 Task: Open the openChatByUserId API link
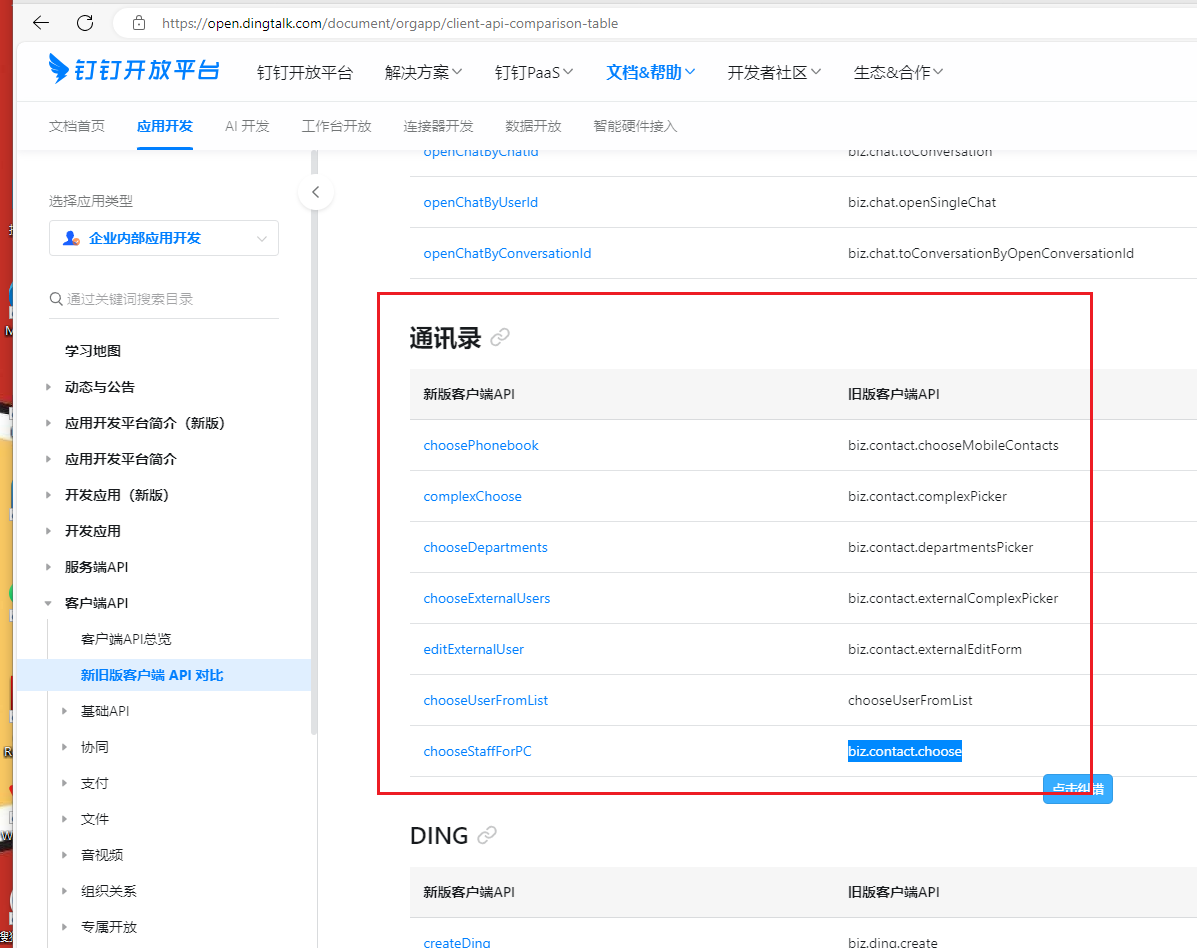coord(480,202)
